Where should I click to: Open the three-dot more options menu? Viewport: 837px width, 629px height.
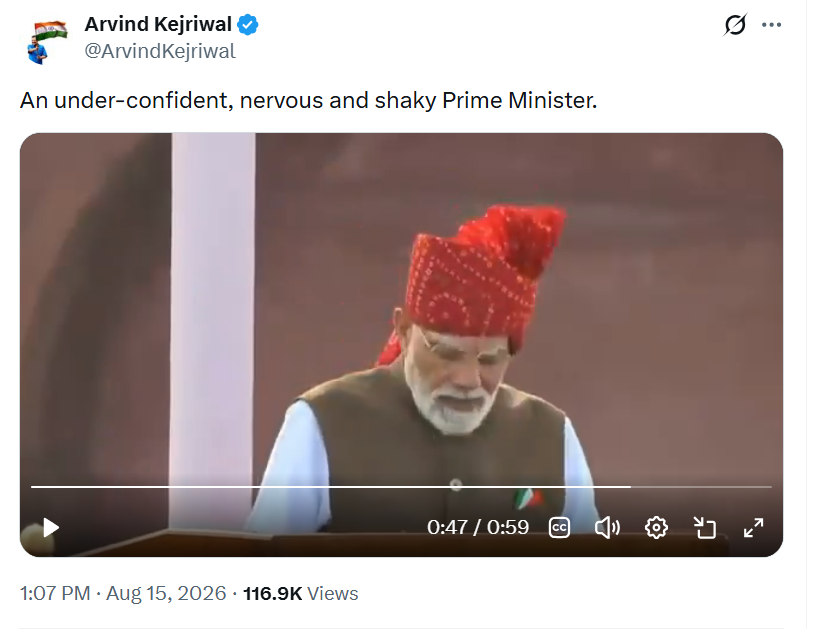[771, 25]
